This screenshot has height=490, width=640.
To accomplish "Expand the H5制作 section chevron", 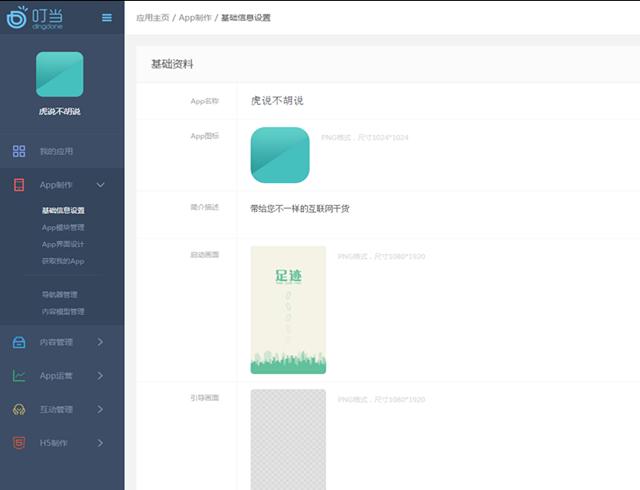I will click(x=100, y=443).
